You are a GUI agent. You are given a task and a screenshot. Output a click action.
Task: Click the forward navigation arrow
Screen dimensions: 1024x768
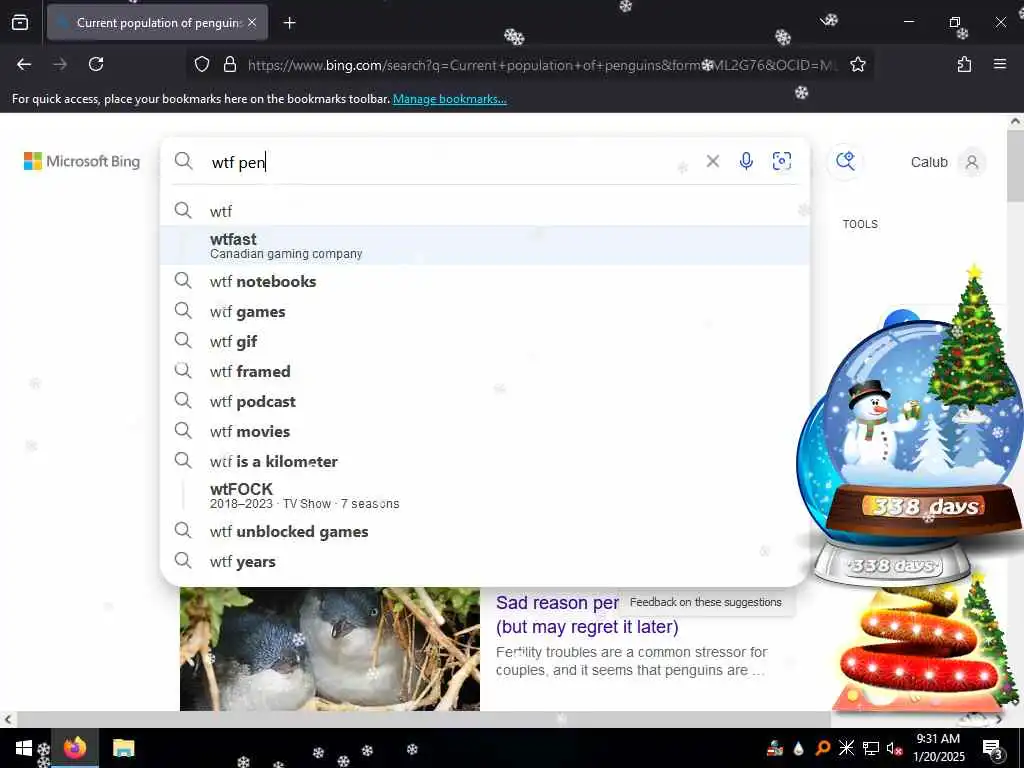click(x=60, y=64)
